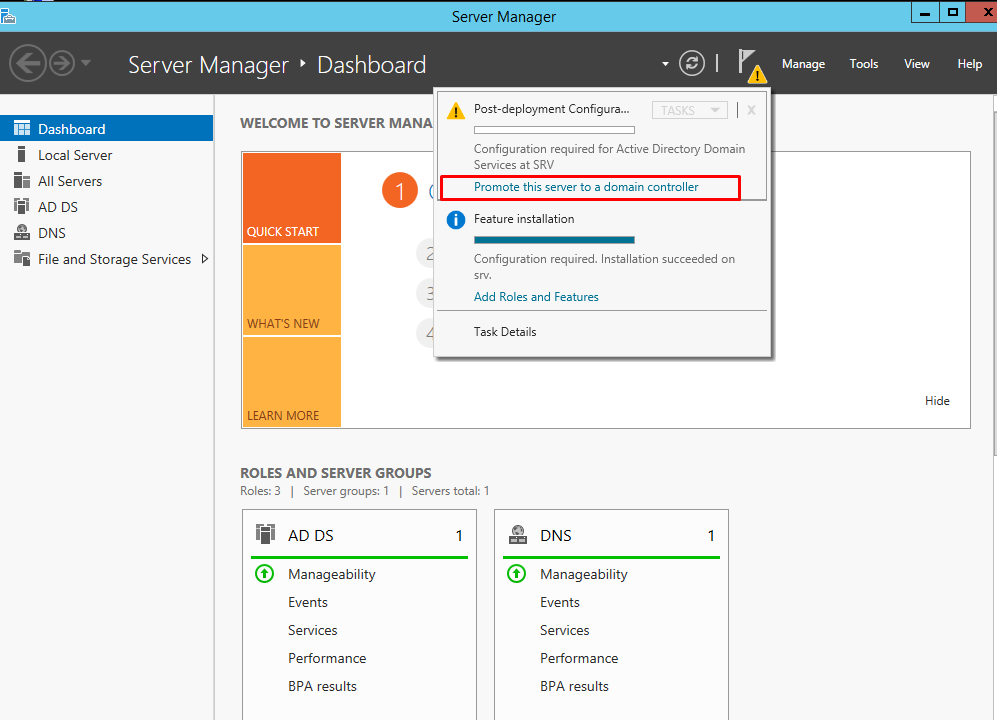Click AD DS Manageability green status icon

265,574
